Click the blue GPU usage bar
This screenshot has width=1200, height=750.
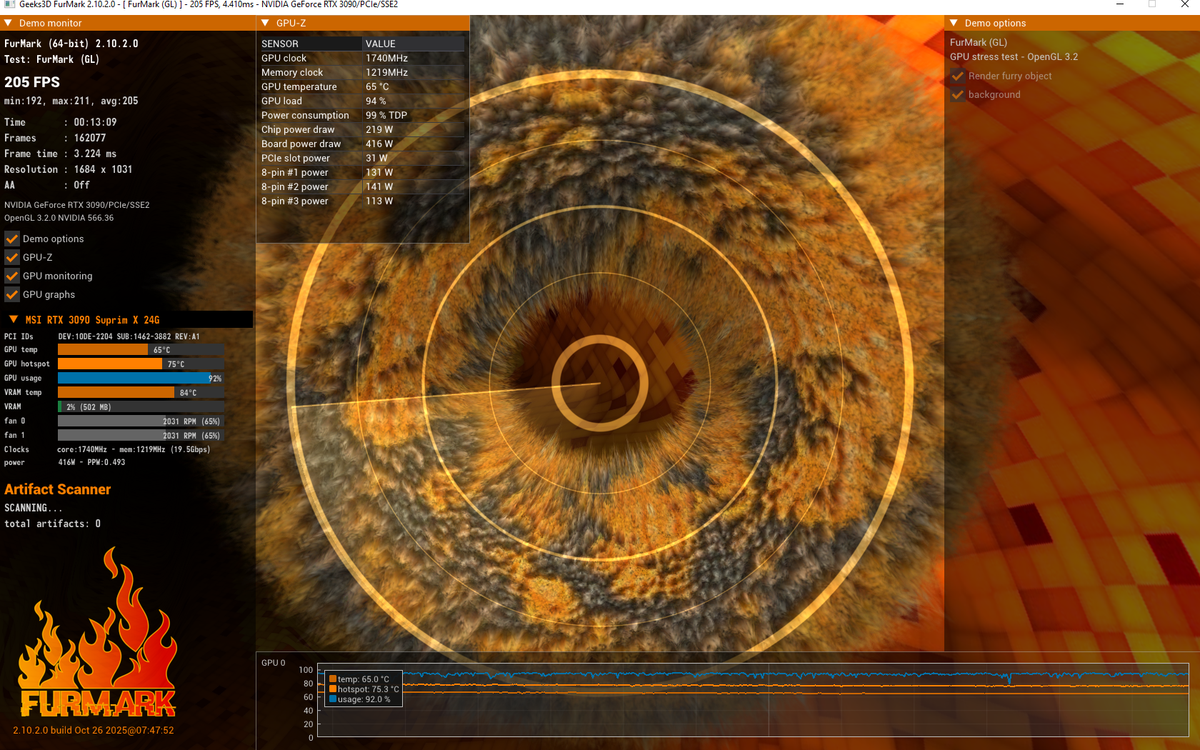(x=140, y=379)
